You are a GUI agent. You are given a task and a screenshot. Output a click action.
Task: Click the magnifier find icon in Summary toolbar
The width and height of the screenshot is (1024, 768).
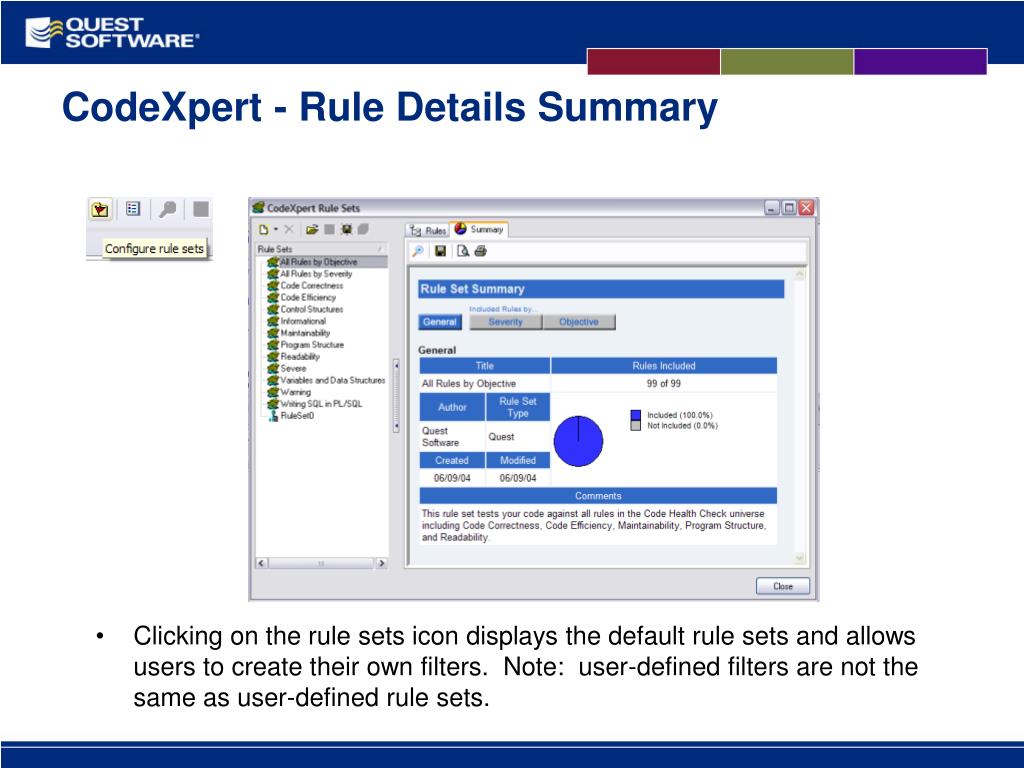(418, 251)
